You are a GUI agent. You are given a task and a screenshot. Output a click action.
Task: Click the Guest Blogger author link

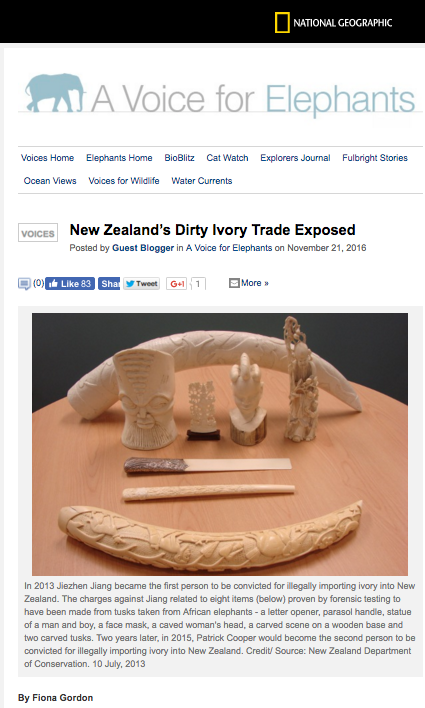coord(143,248)
